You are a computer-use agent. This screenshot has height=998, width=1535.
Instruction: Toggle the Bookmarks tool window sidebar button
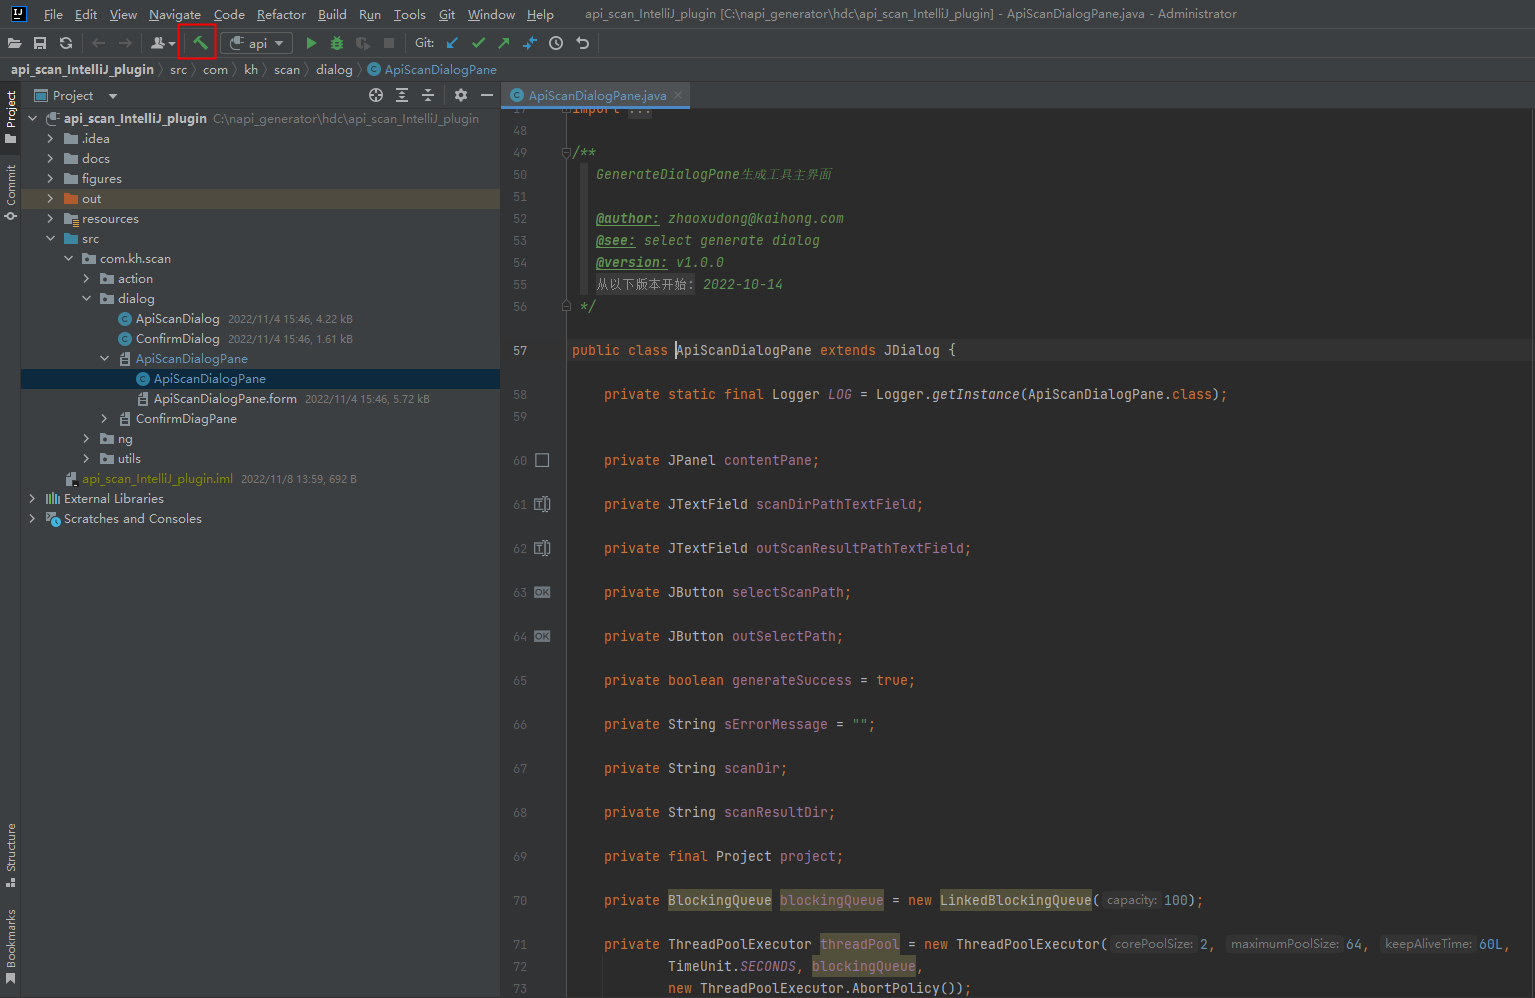coord(11,945)
